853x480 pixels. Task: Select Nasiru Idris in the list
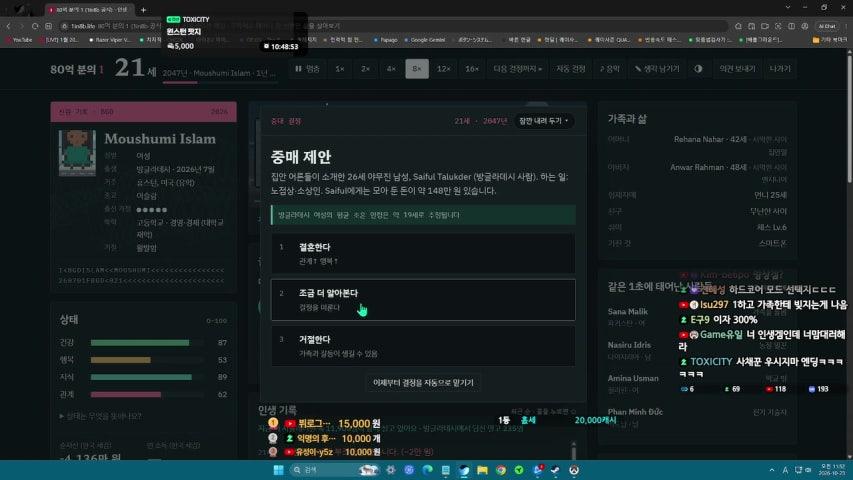(x=629, y=345)
